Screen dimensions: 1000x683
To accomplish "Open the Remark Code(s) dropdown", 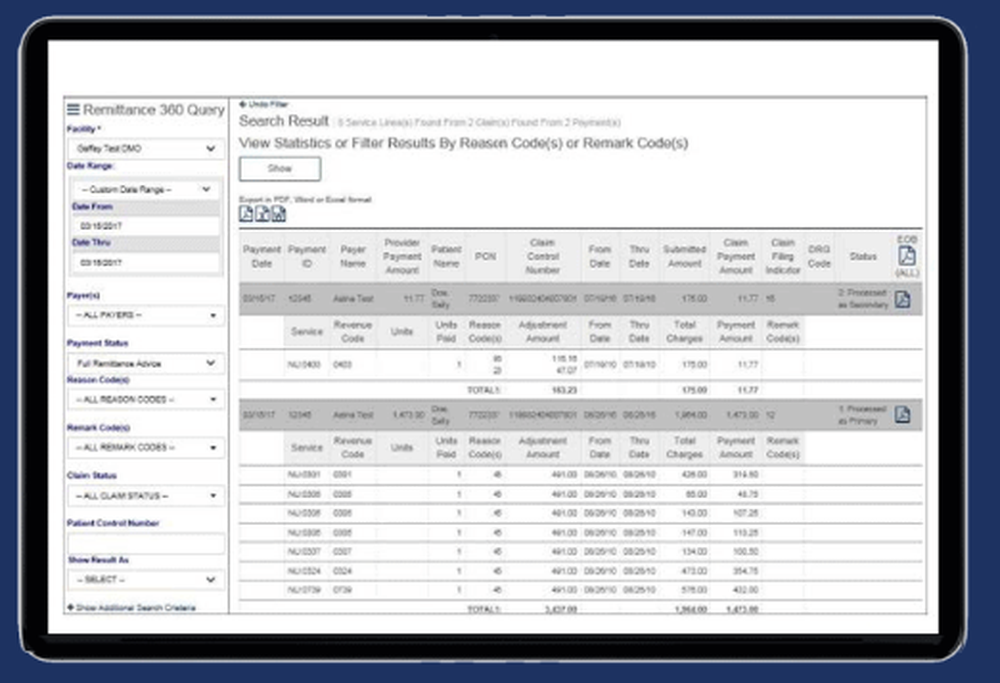I will (145, 447).
